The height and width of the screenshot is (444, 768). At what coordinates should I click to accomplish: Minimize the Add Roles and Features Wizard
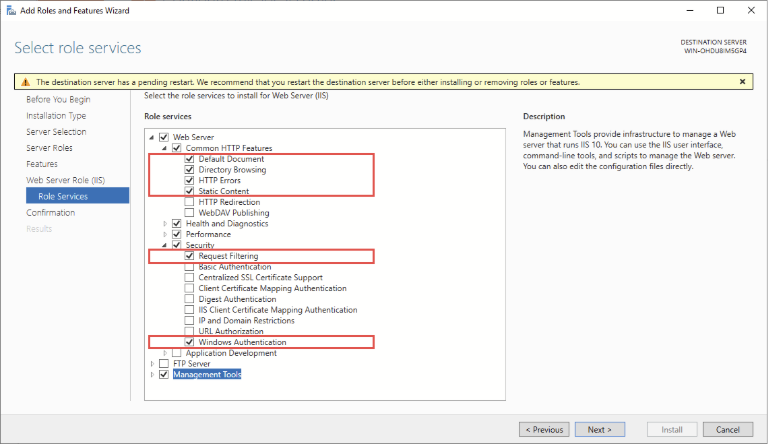690,10
